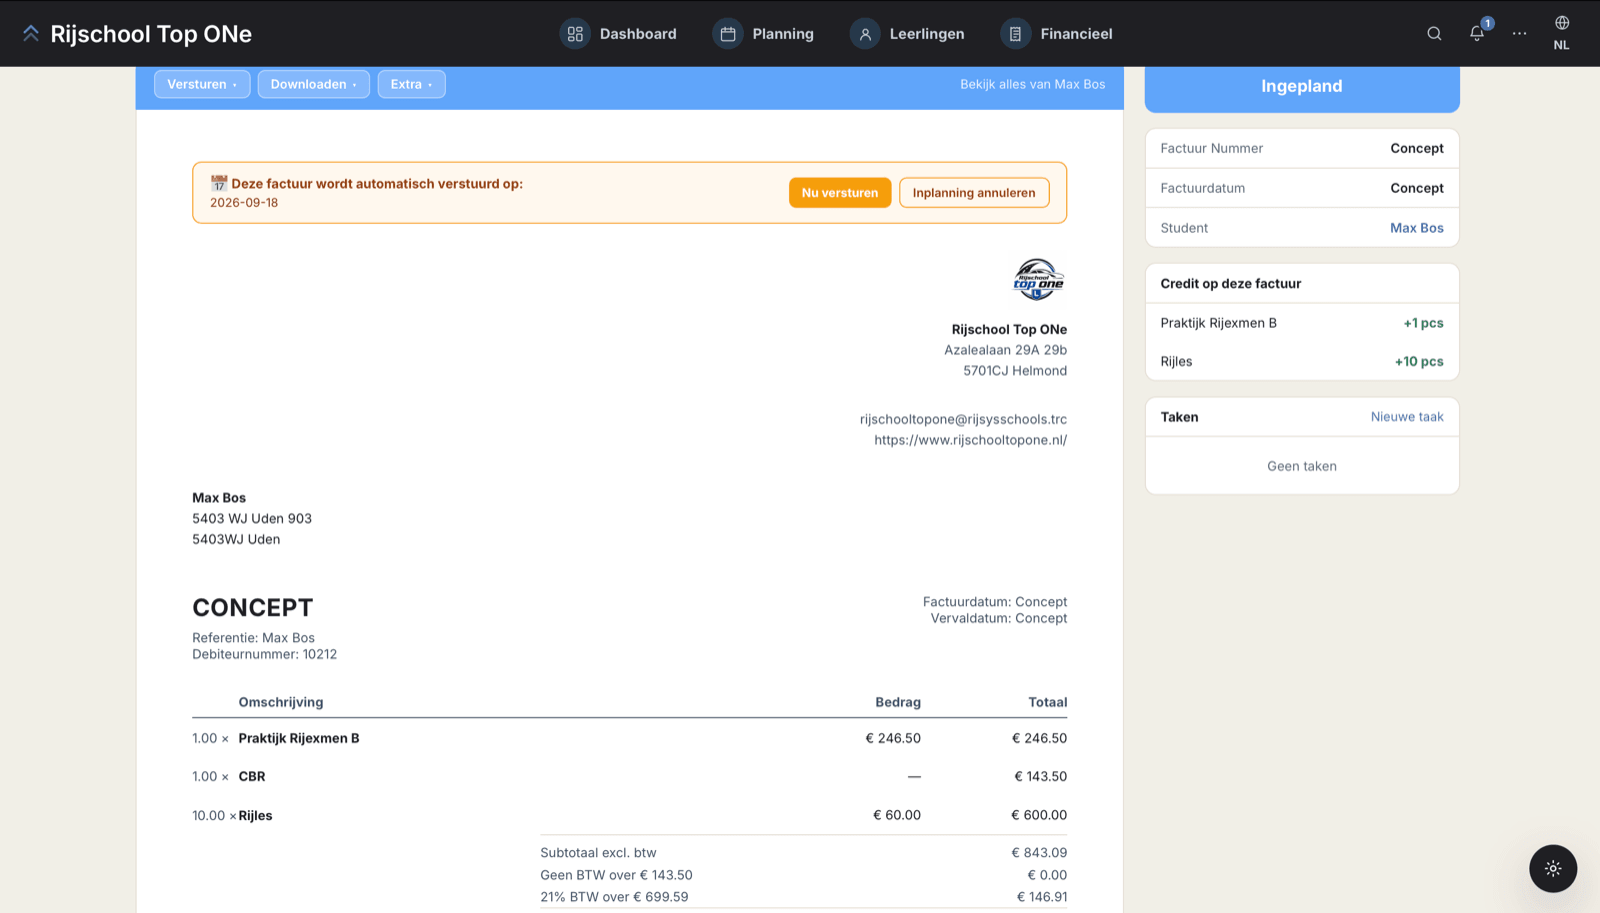Open the three-dots more menu
The width and height of the screenshot is (1600, 913).
click(1520, 34)
